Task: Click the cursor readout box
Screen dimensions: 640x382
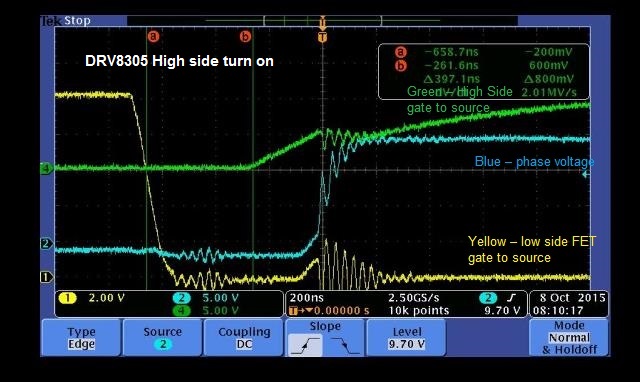Action: click(x=484, y=71)
